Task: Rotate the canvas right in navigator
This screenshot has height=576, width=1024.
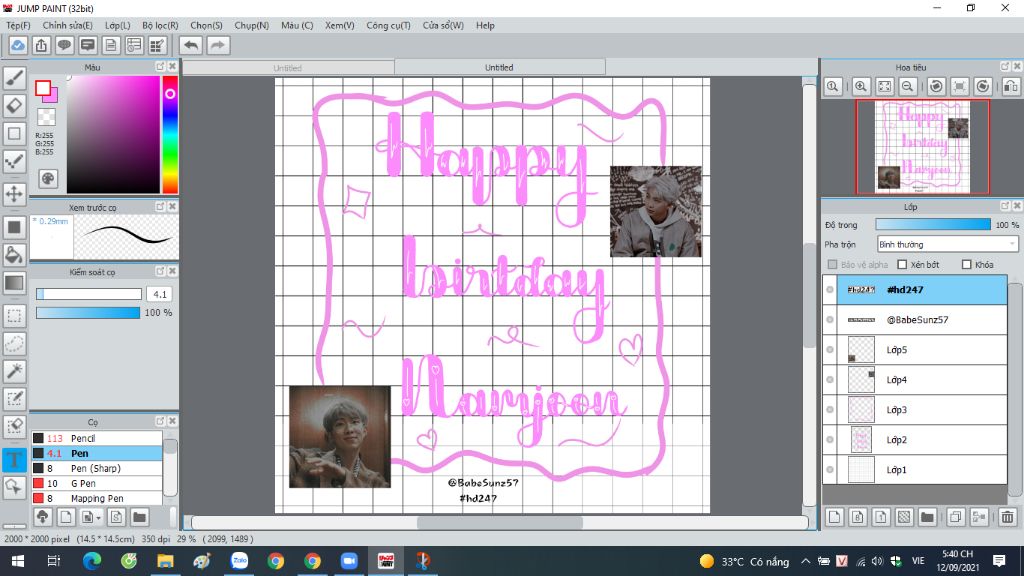Action: [x=983, y=86]
